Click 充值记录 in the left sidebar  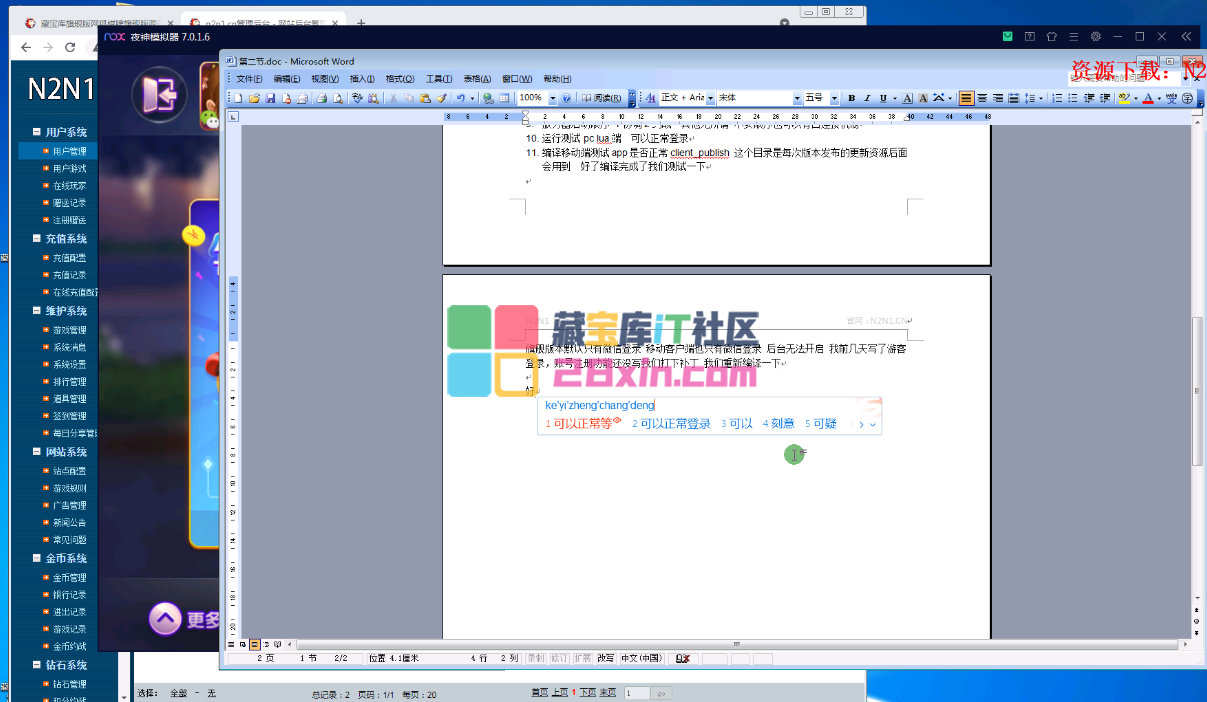(x=69, y=275)
